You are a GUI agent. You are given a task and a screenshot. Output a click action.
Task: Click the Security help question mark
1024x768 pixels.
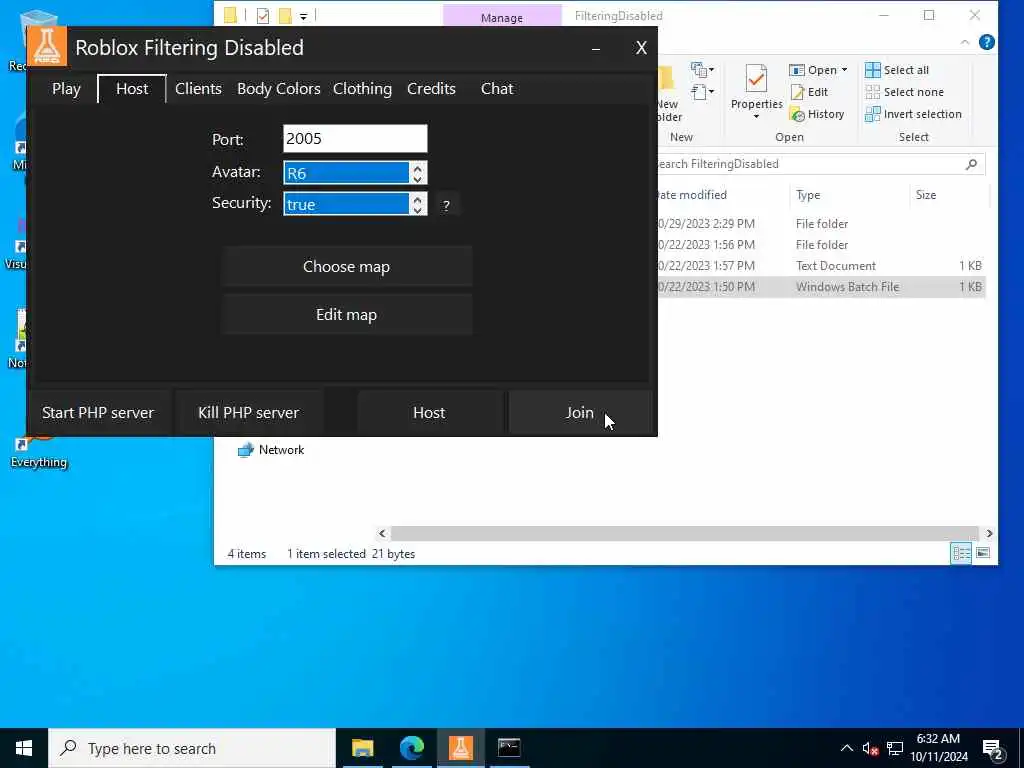[x=446, y=205]
